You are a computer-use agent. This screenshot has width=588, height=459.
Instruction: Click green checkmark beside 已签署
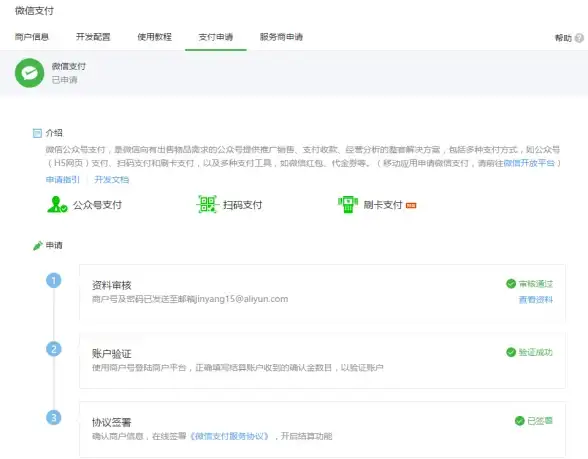point(519,421)
